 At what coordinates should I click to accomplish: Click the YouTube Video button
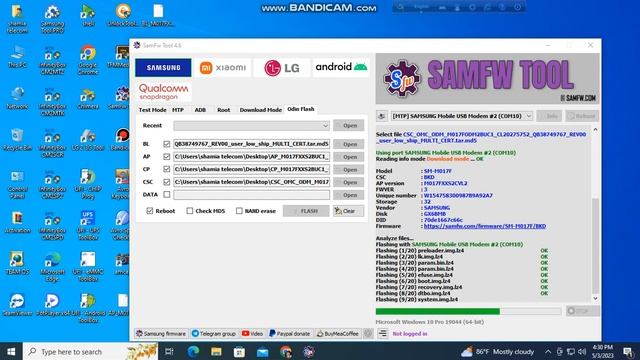[x=252, y=333]
